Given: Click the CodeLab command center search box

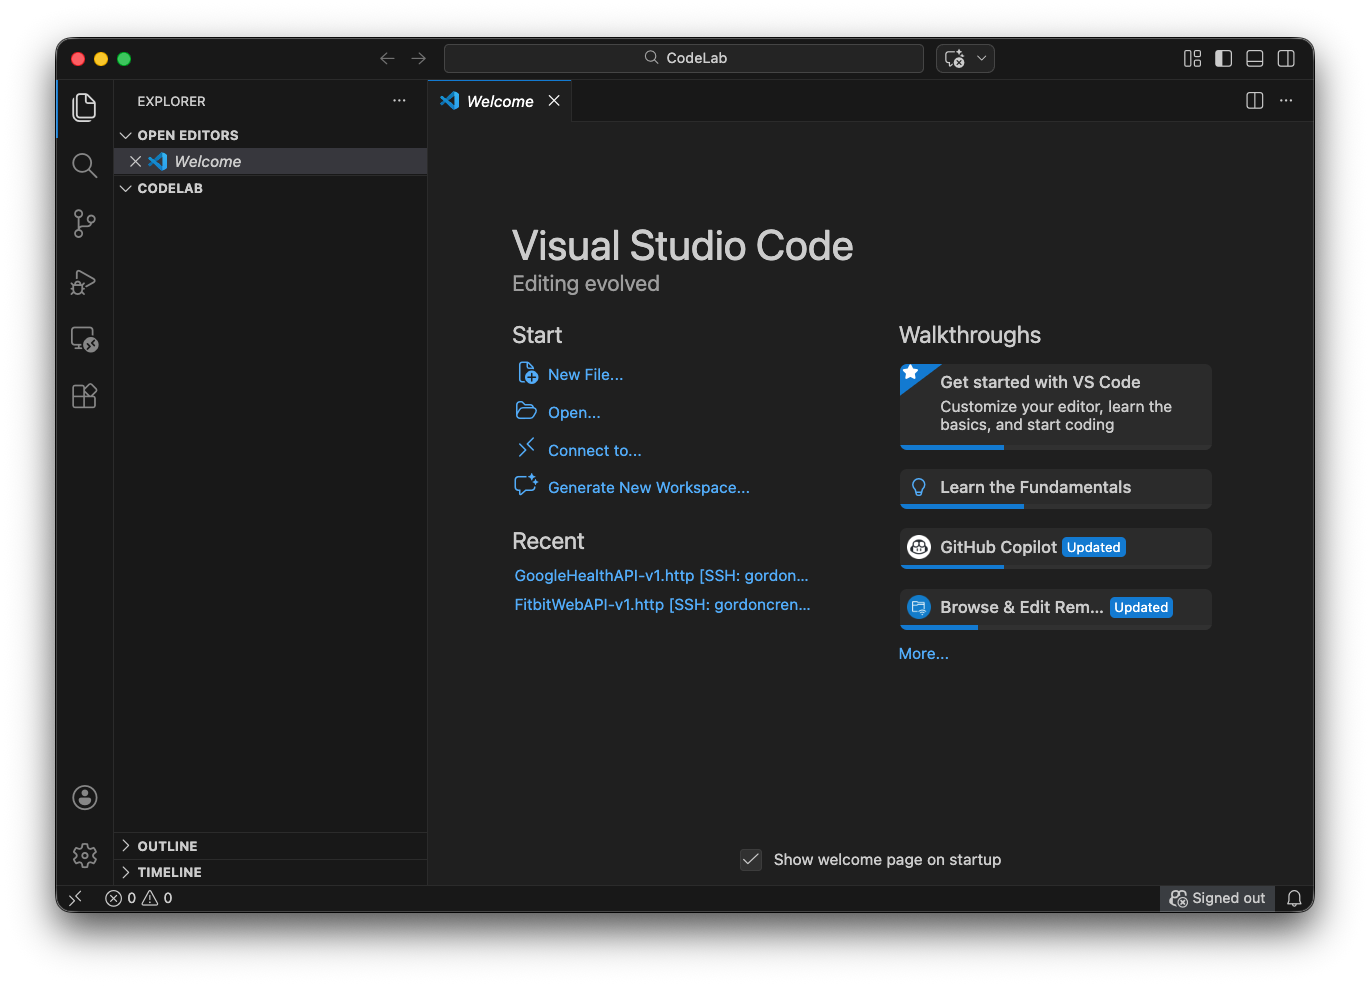Looking at the screenshot, I should click(684, 58).
